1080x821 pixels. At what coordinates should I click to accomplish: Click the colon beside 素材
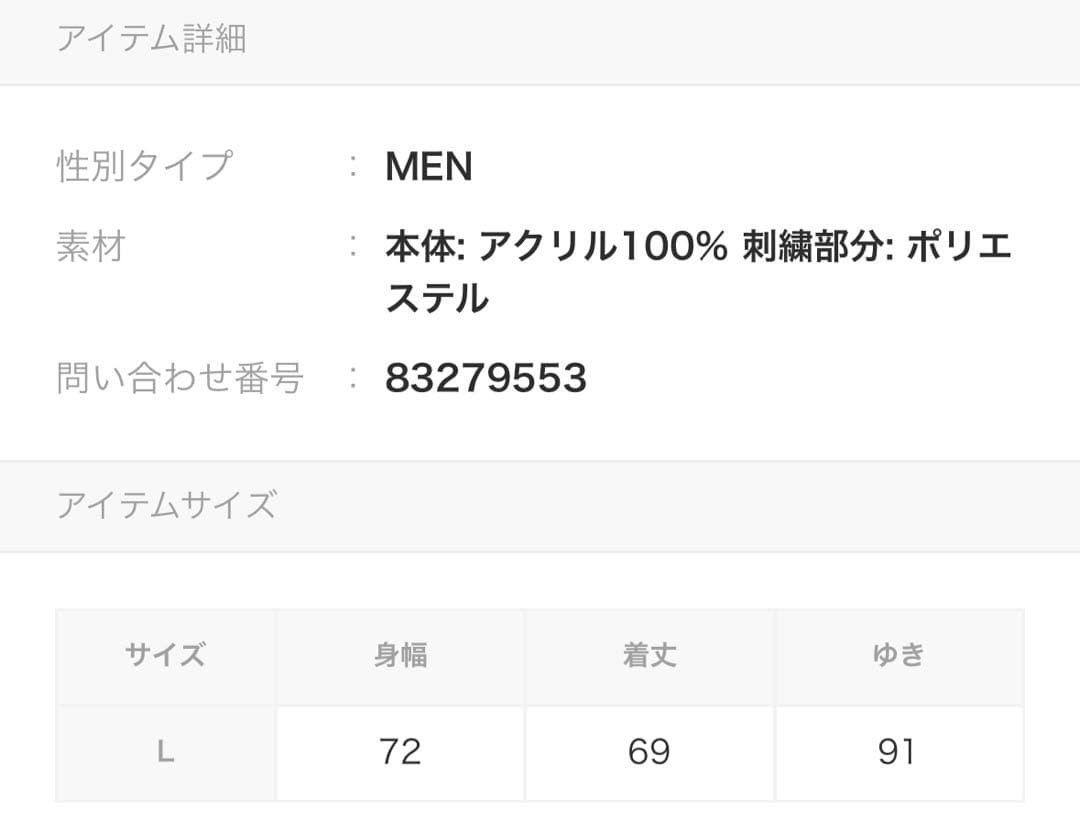(x=354, y=247)
